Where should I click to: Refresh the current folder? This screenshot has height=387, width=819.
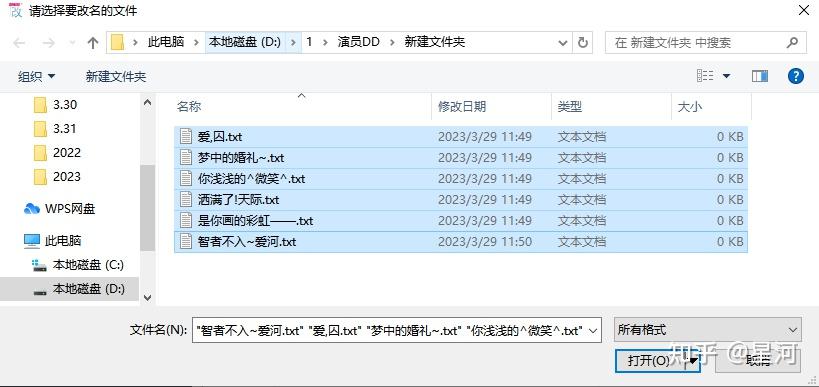tap(582, 43)
